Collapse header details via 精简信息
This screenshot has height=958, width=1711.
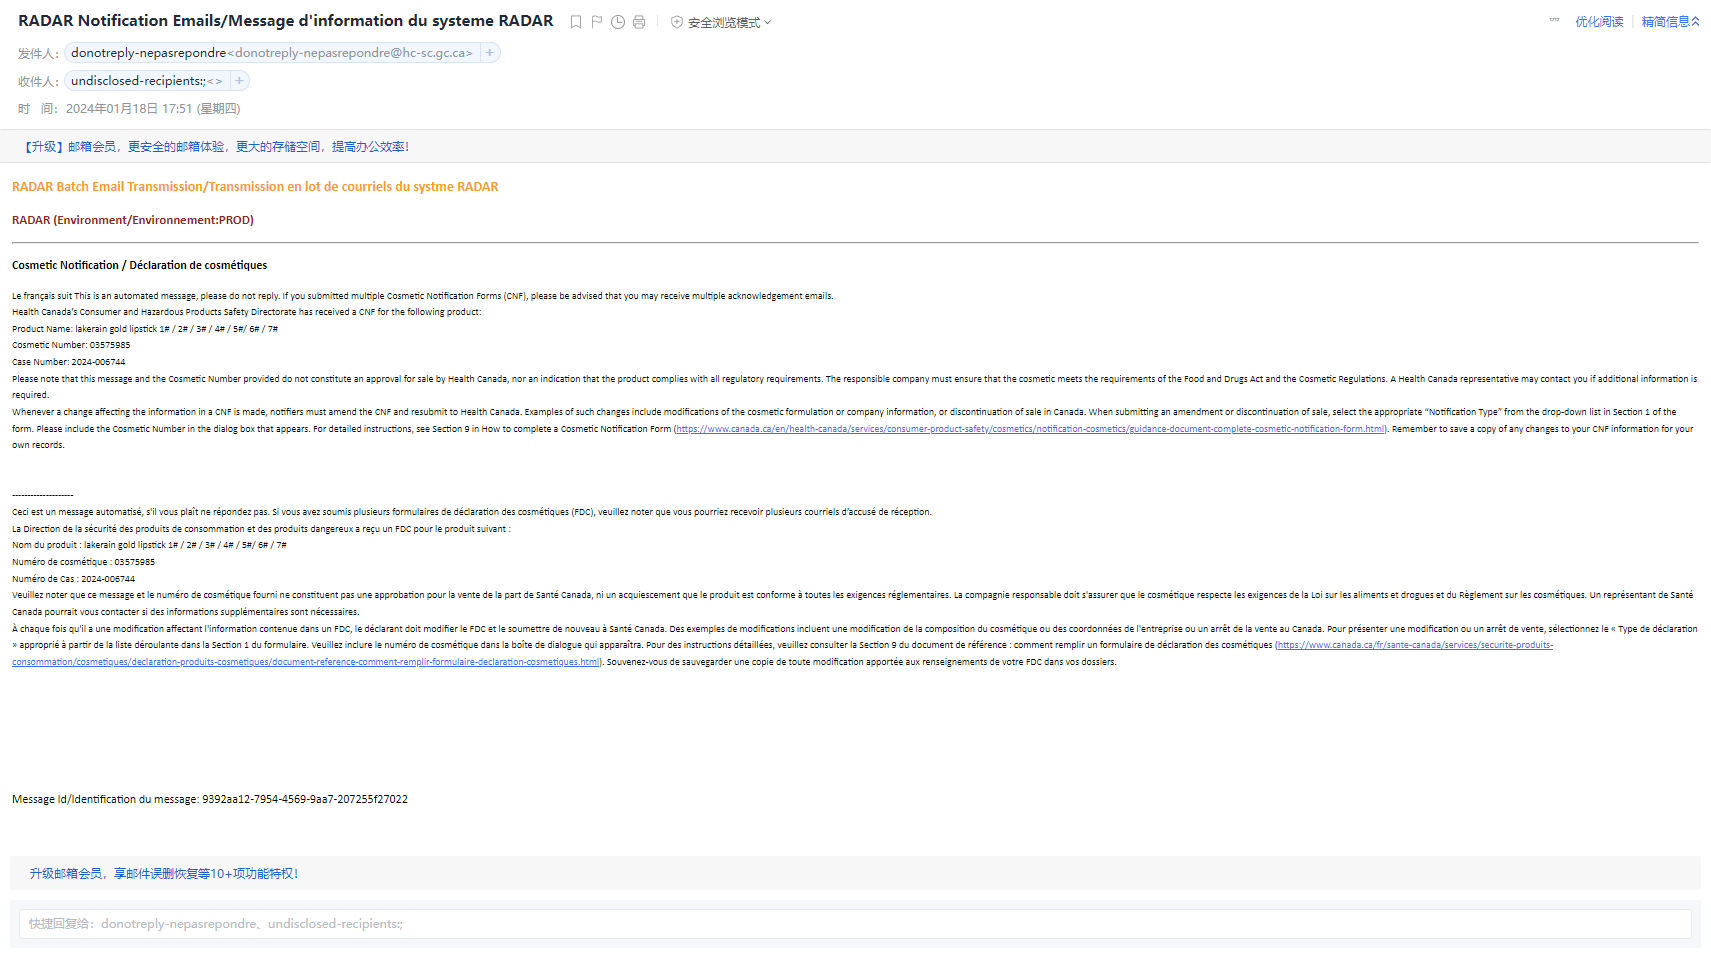(x=1670, y=22)
